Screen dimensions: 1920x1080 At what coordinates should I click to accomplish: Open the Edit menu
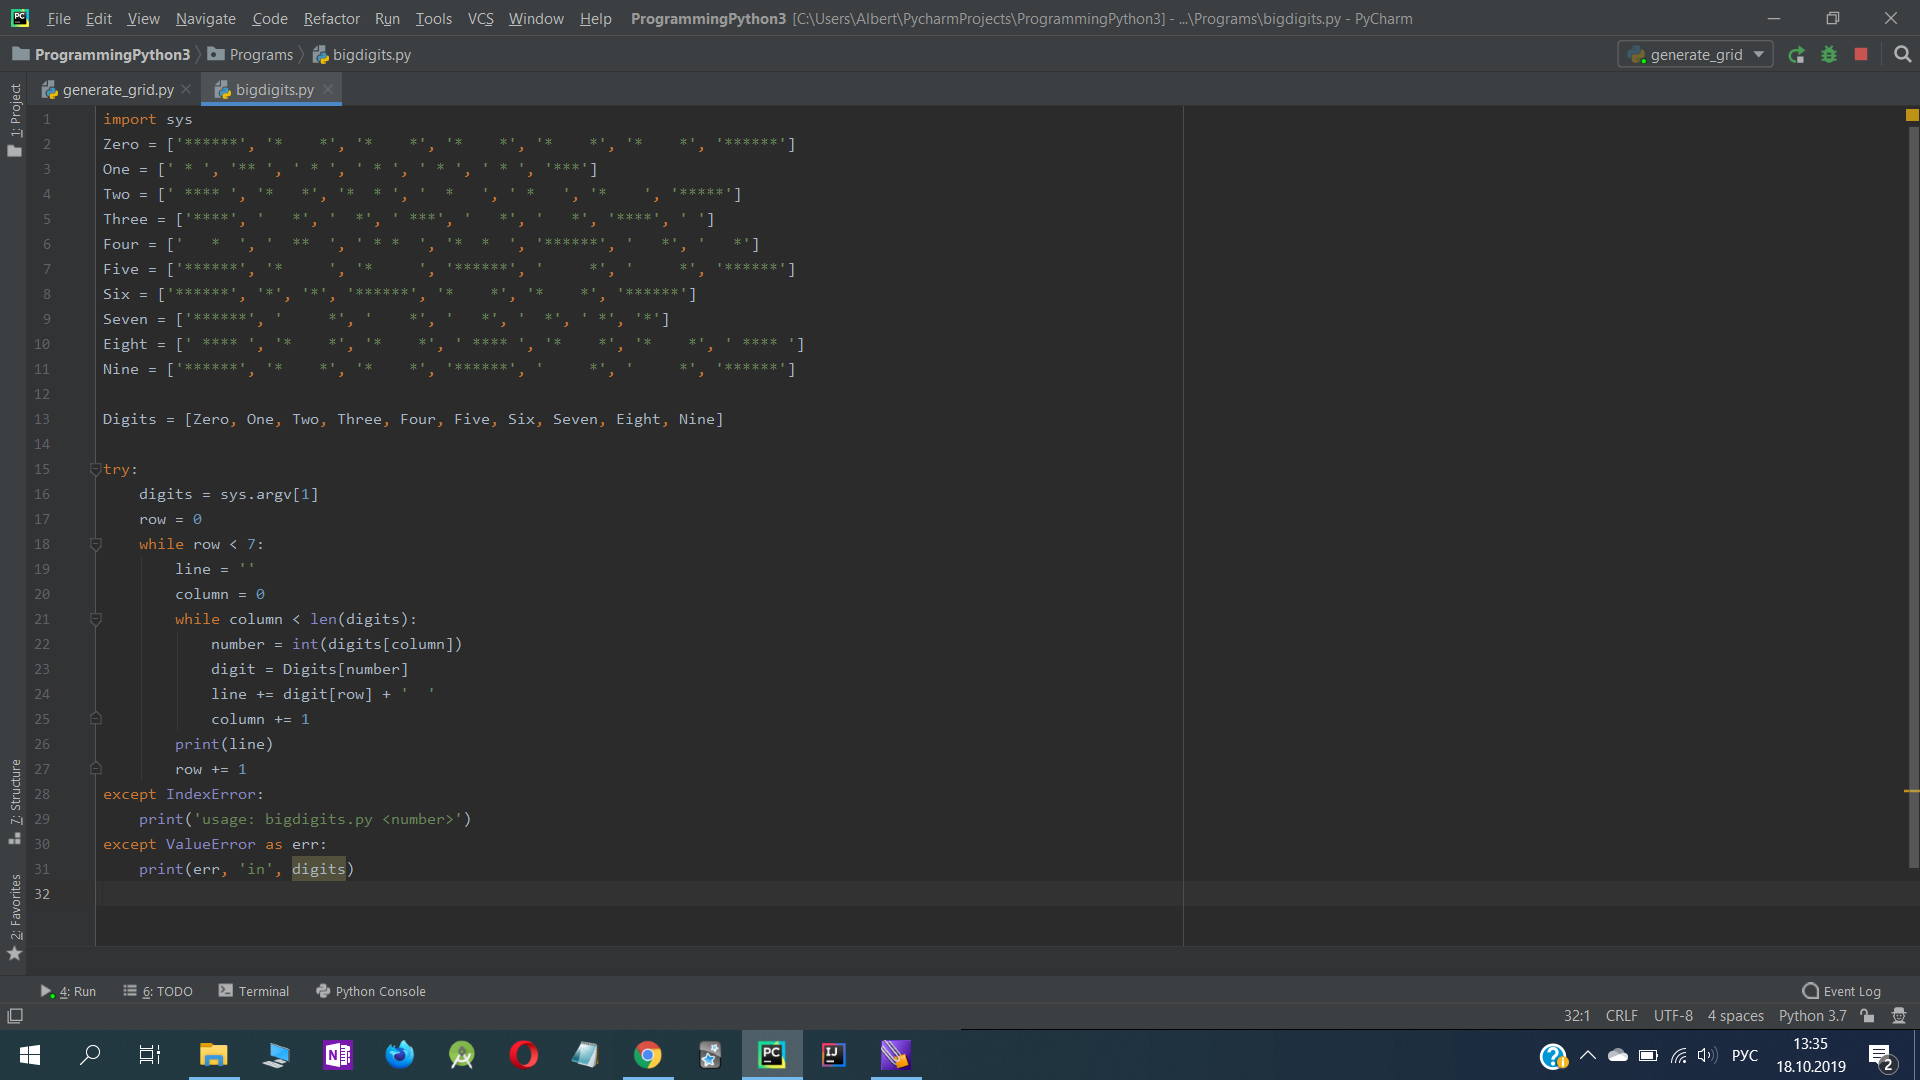(99, 18)
